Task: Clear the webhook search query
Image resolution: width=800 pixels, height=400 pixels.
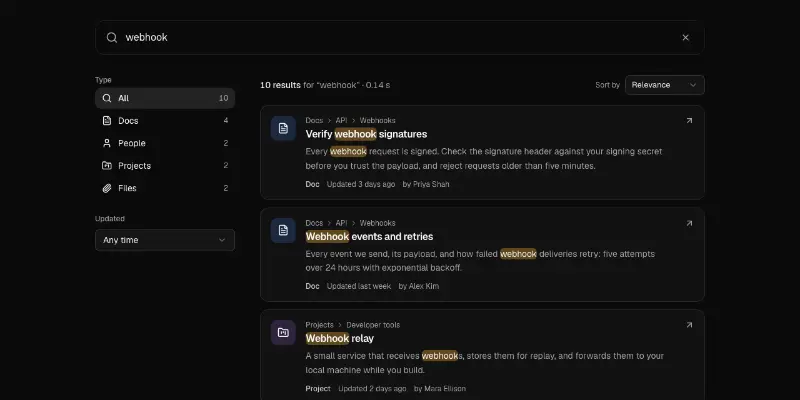Action: point(685,37)
